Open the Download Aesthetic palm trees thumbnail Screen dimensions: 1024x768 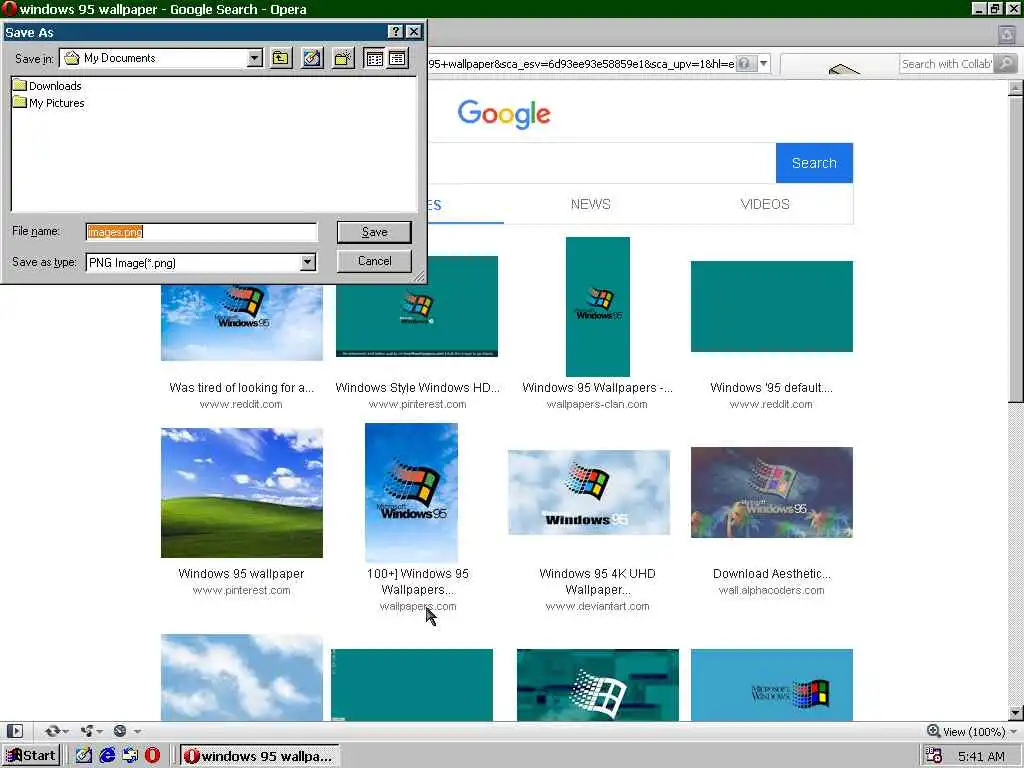tap(771, 492)
